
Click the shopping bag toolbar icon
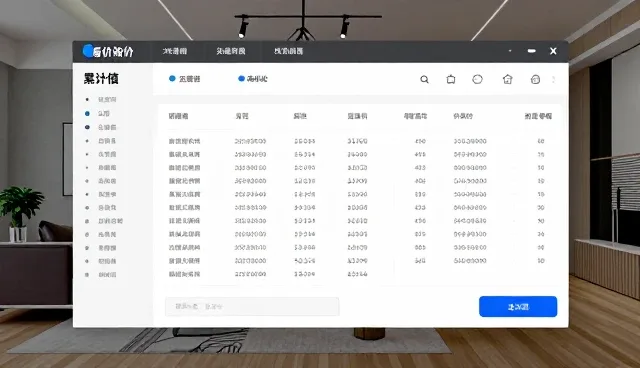coord(451,79)
